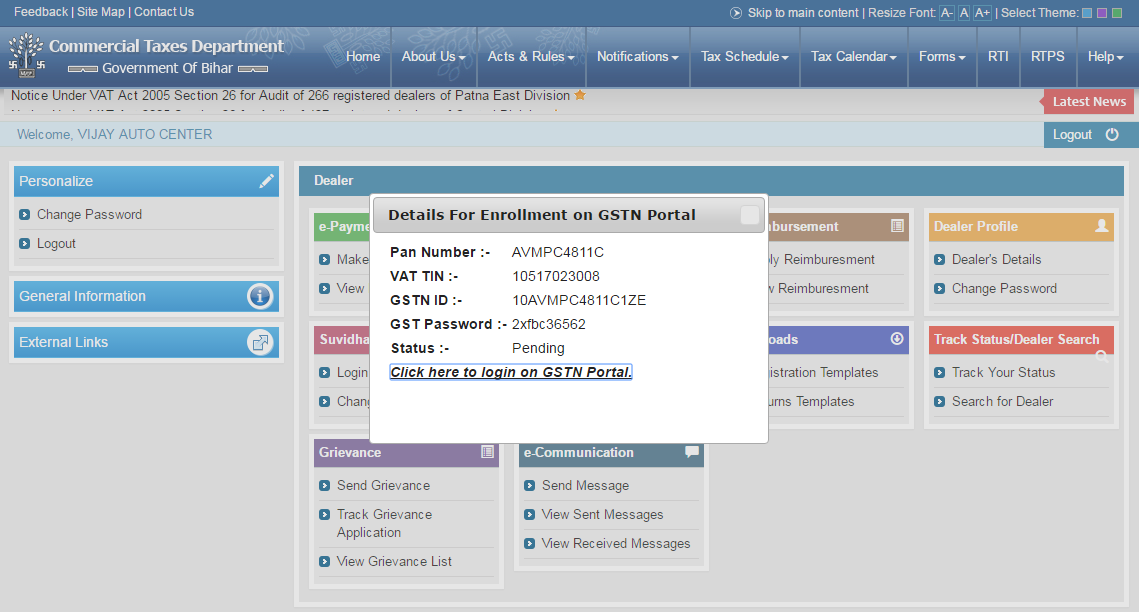Image resolution: width=1139 pixels, height=612 pixels.
Task: Expand the About Us dropdown menu
Action: 433,57
